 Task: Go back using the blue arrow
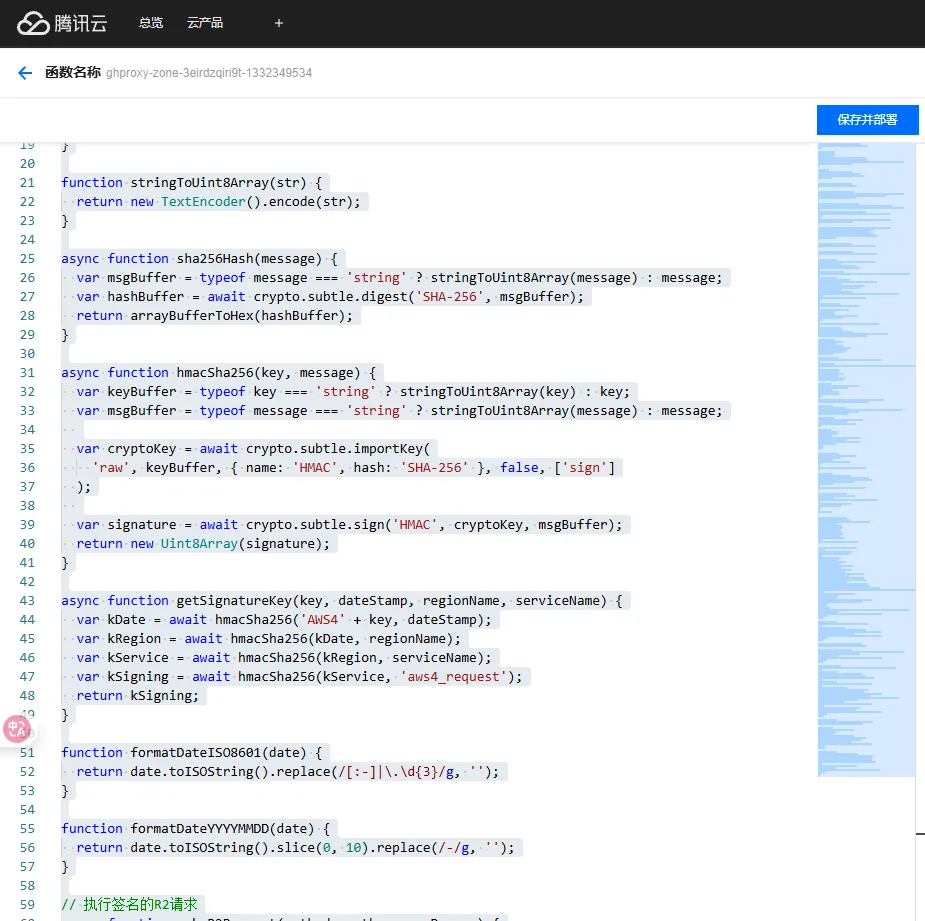click(x=25, y=73)
